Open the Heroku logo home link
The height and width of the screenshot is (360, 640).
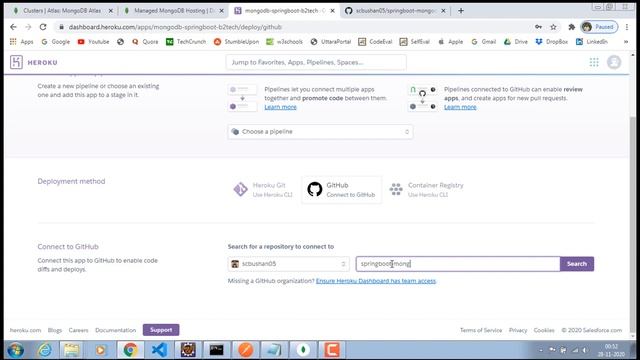click(x=34, y=62)
